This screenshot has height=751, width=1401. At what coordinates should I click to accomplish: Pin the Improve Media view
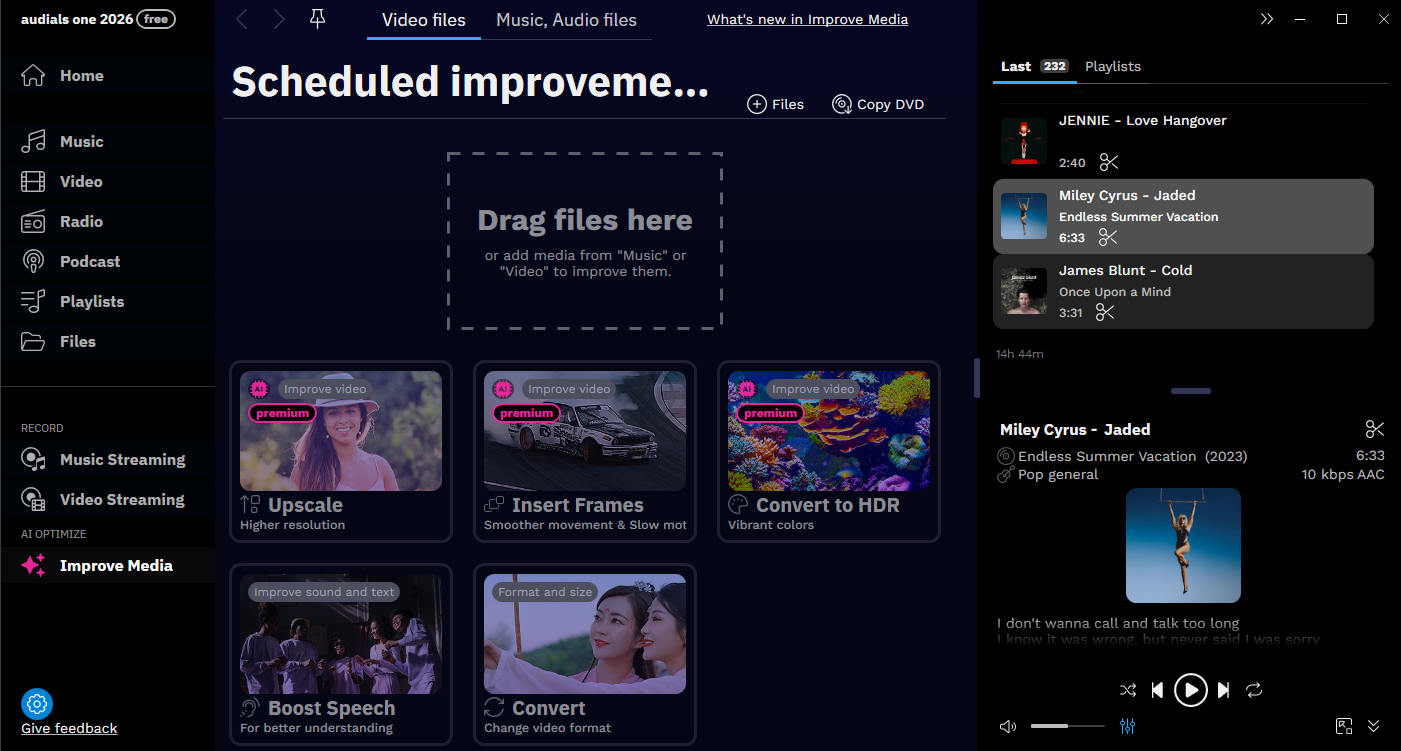pos(317,18)
